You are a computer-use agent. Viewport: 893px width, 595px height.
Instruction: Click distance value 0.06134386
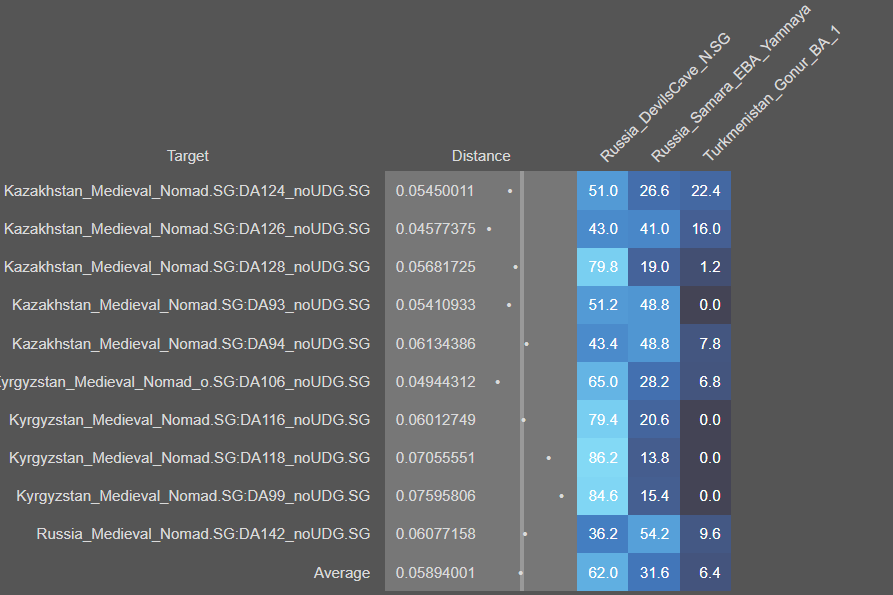435,344
